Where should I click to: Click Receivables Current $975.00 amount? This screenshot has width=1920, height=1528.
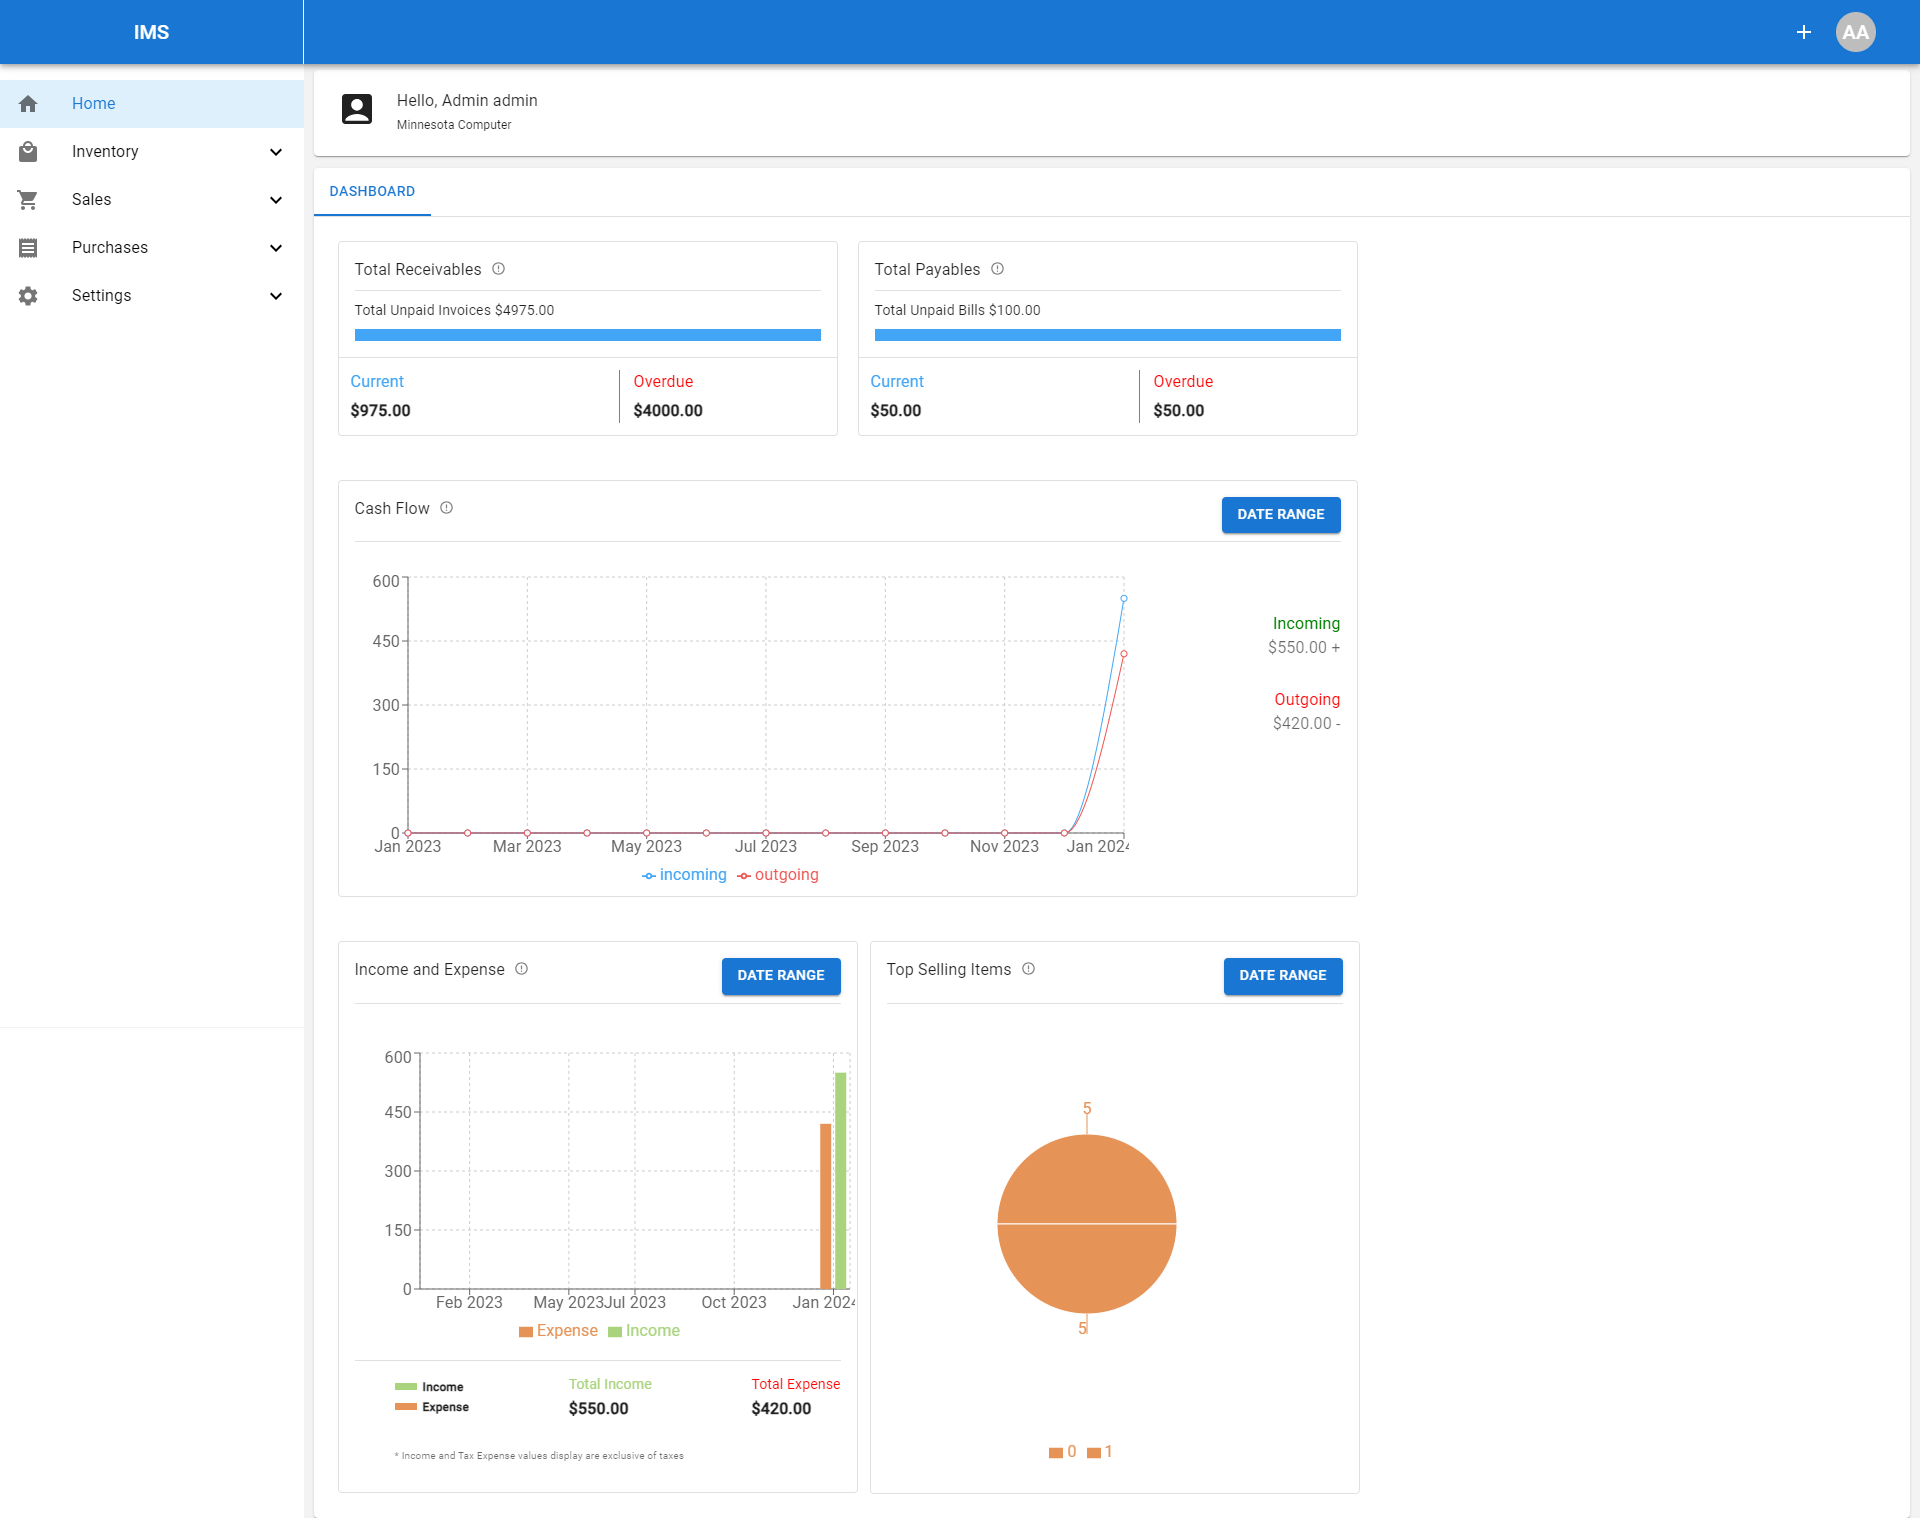381,411
